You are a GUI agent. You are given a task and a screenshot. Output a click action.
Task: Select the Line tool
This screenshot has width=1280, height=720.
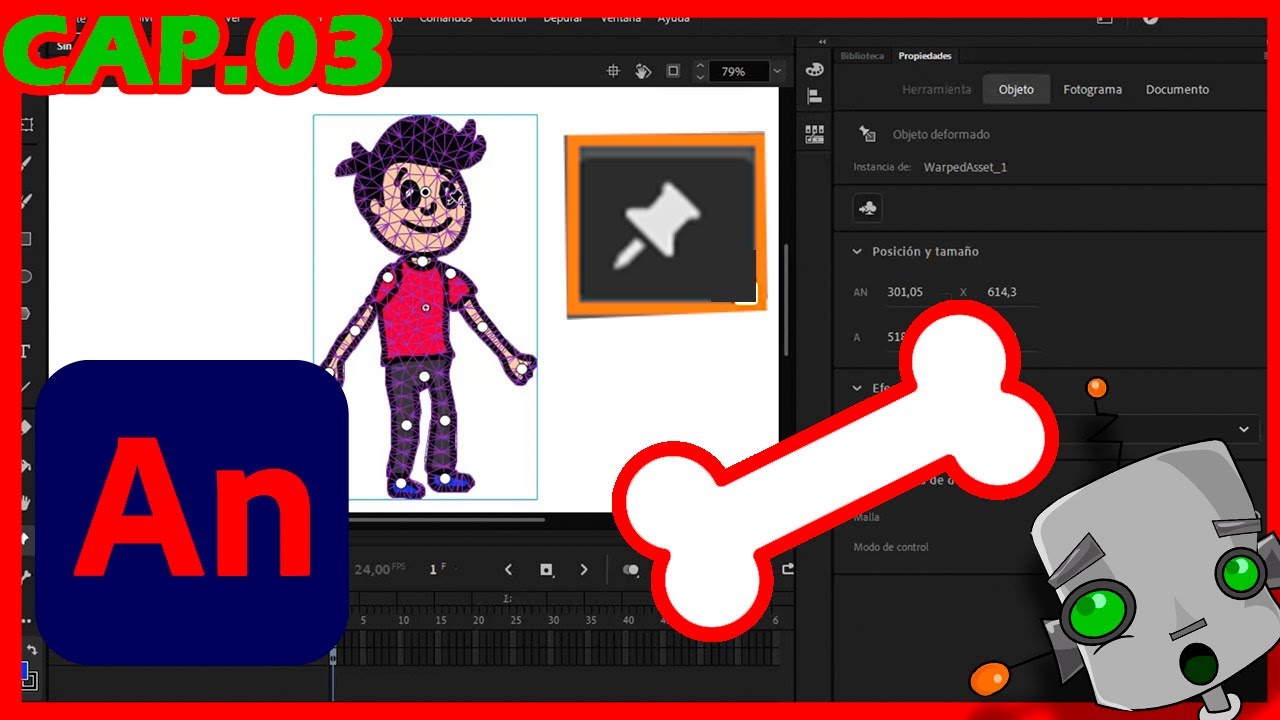pos(27,388)
